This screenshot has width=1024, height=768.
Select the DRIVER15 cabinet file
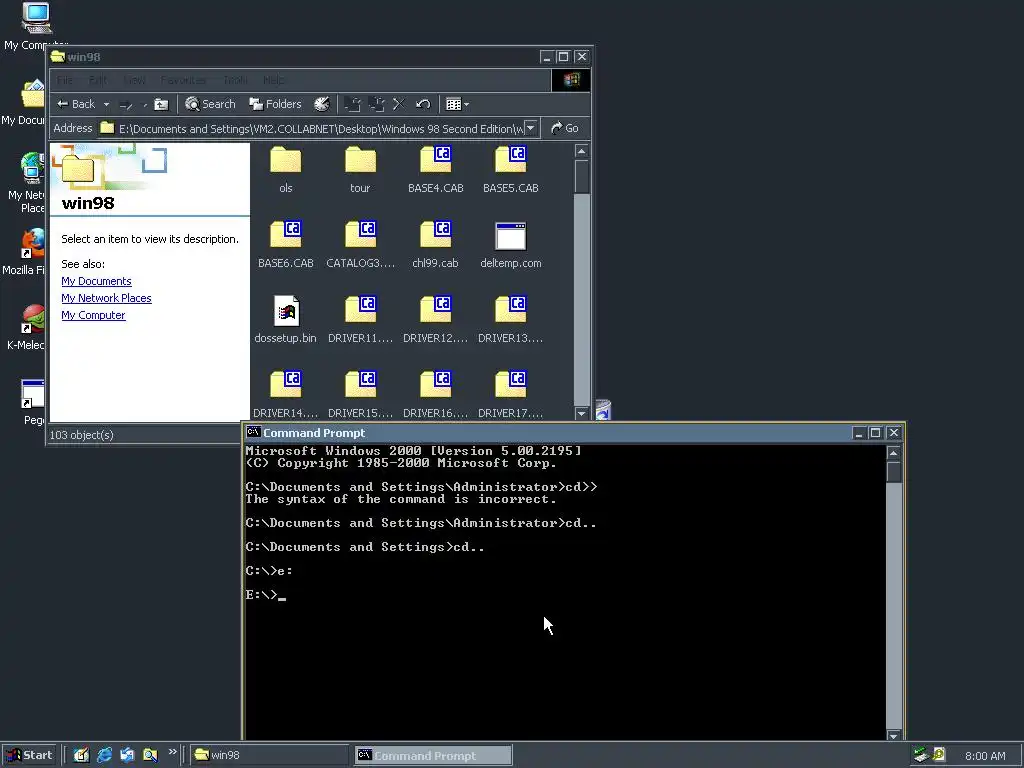click(x=360, y=394)
